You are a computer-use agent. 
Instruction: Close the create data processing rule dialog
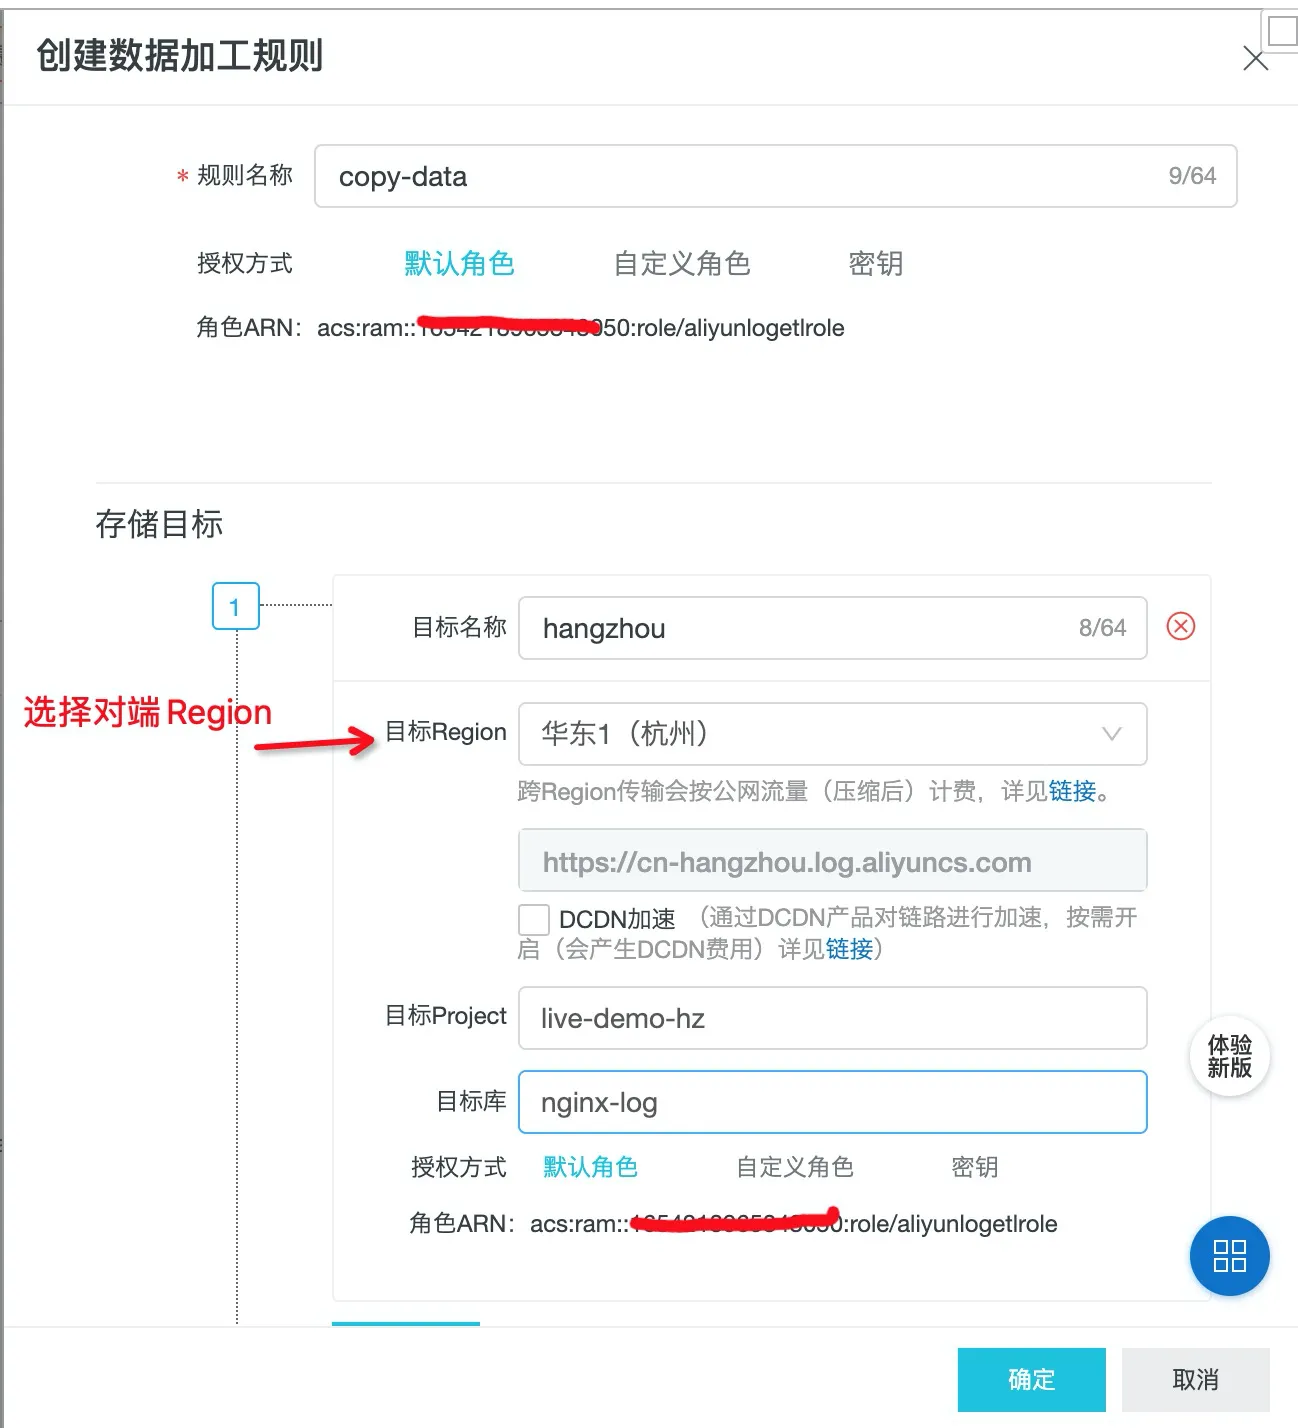click(x=1255, y=59)
